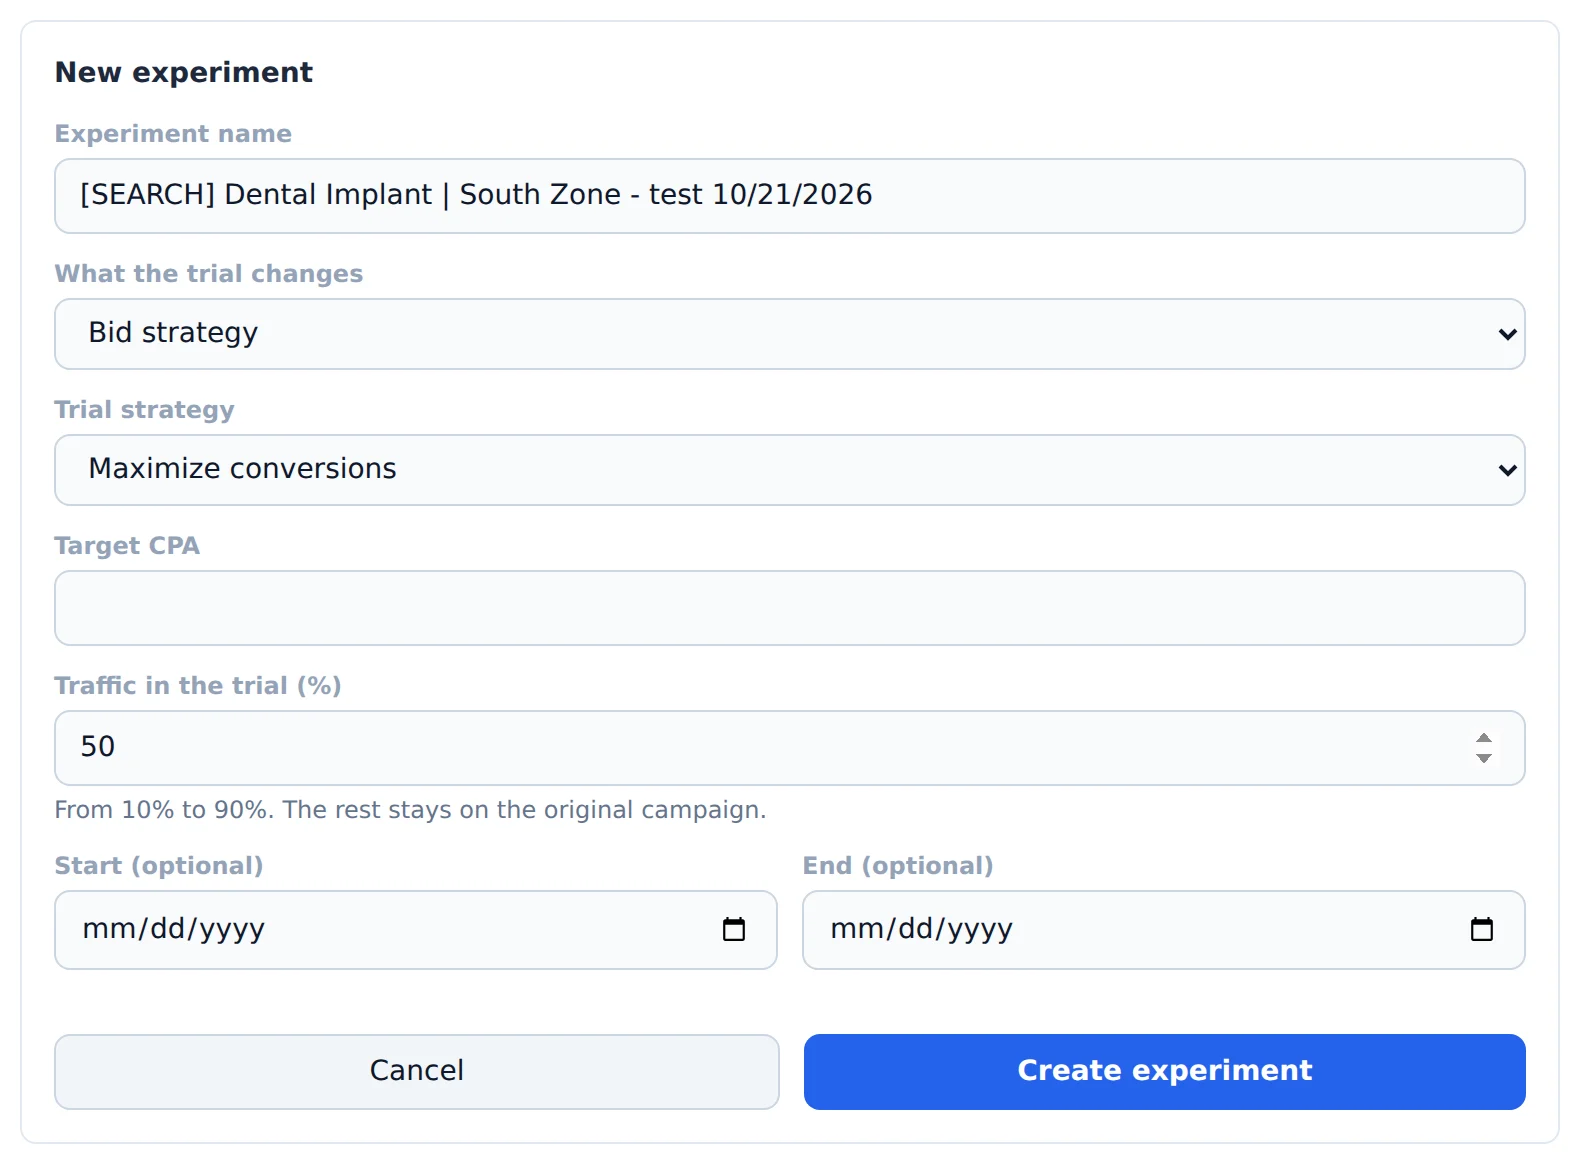Click the Create experiment button
This screenshot has height=1166, width=1580.
pos(1165,1072)
